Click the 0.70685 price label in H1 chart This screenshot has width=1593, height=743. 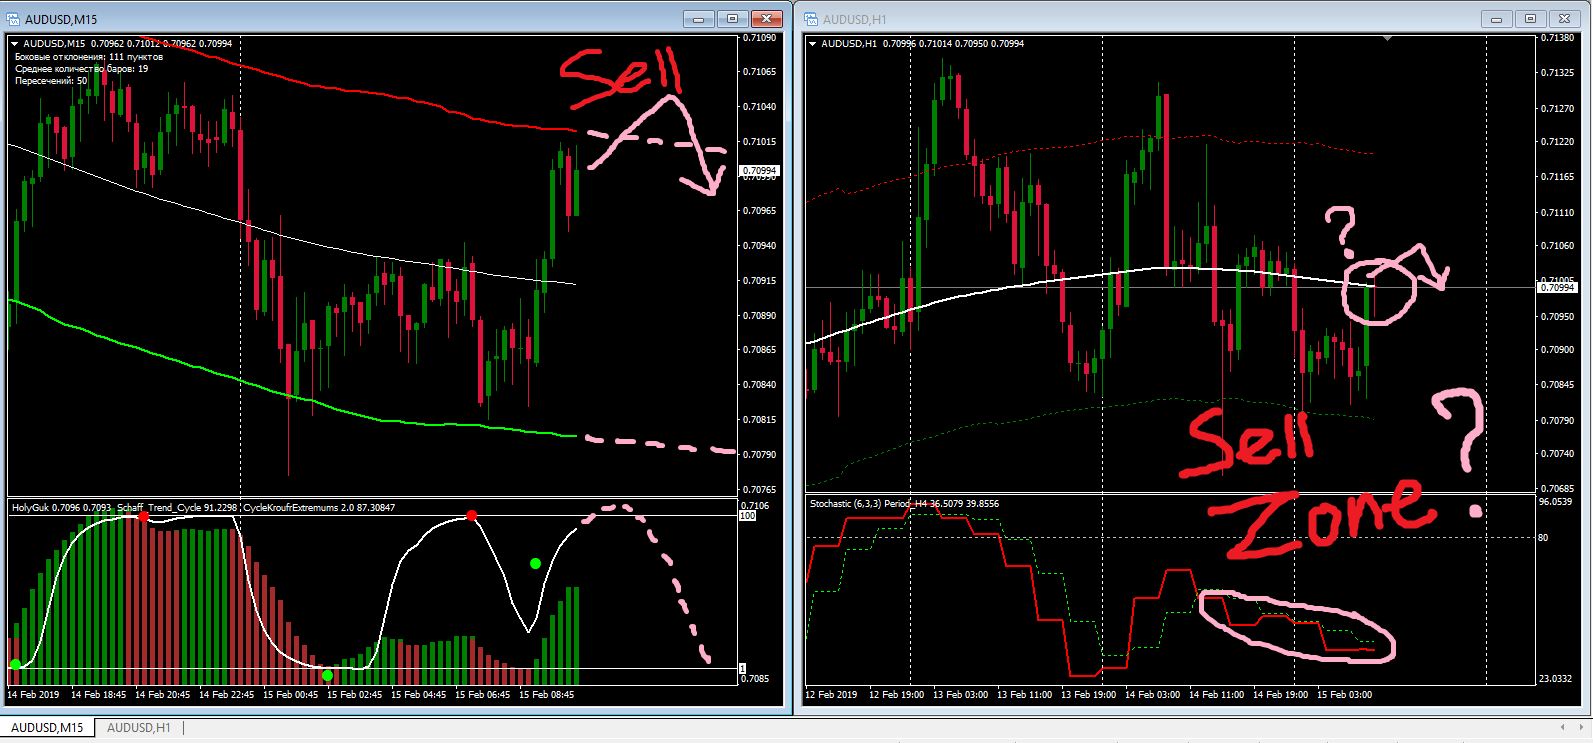(x=1558, y=489)
